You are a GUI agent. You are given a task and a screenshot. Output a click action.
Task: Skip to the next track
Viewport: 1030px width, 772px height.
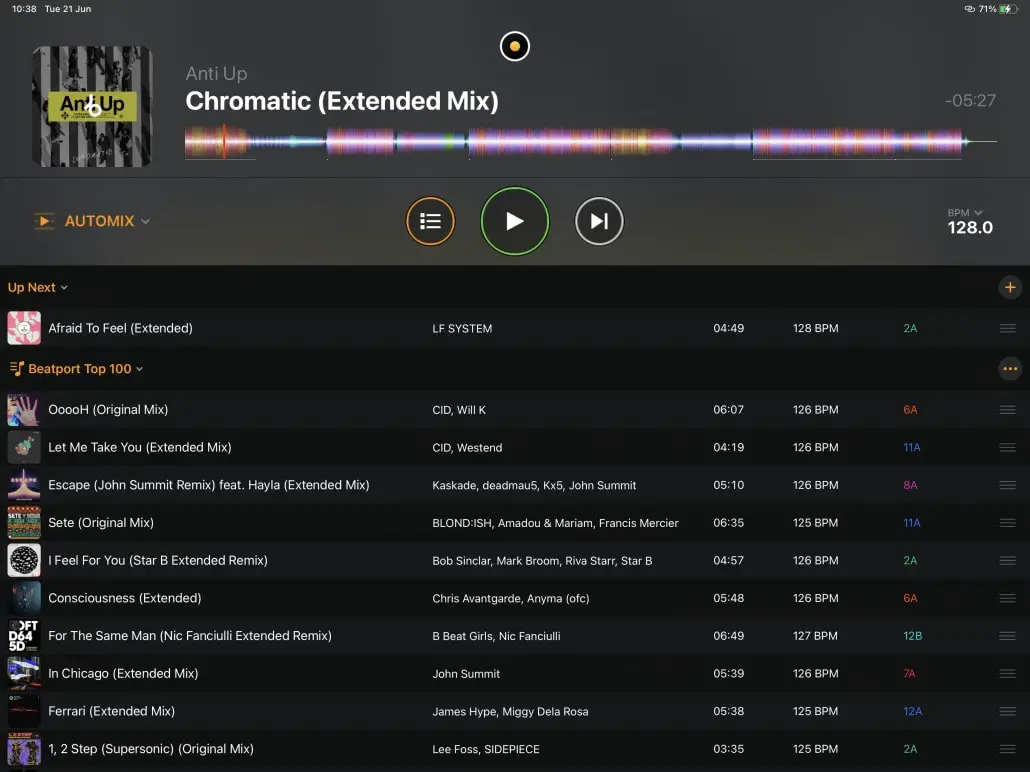598,221
